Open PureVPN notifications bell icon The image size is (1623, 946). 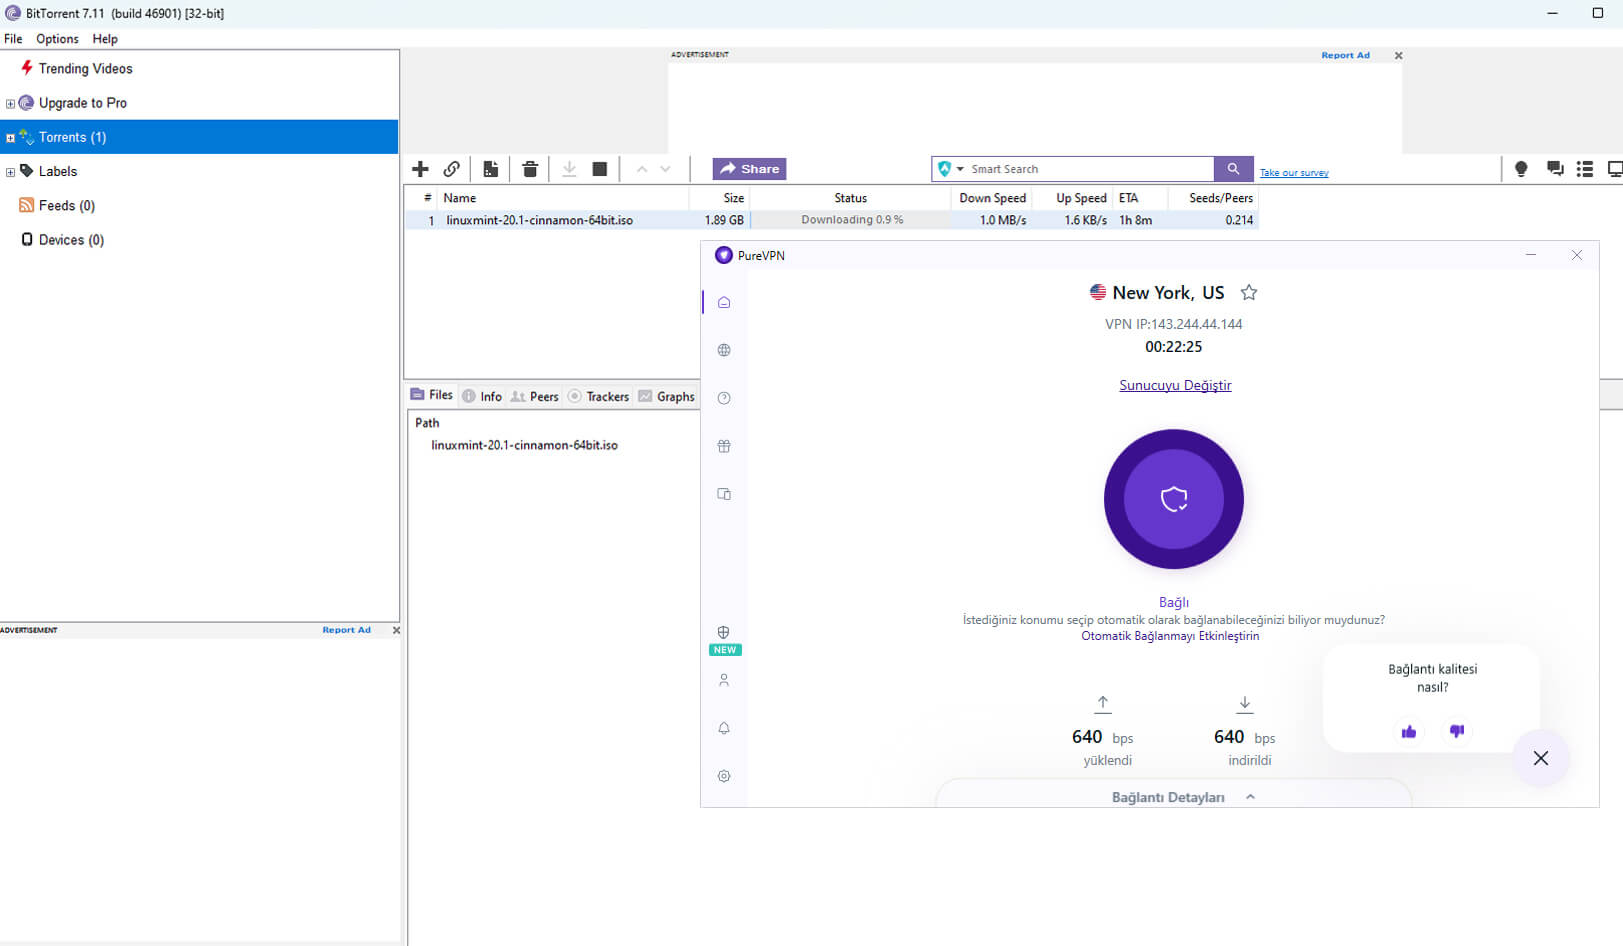724,728
